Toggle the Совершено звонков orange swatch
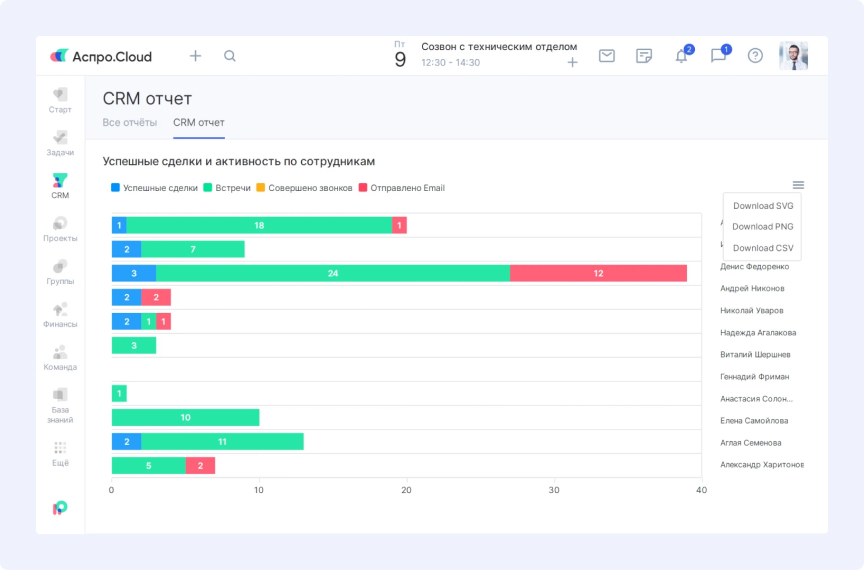This screenshot has height=570, width=864. [261, 188]
